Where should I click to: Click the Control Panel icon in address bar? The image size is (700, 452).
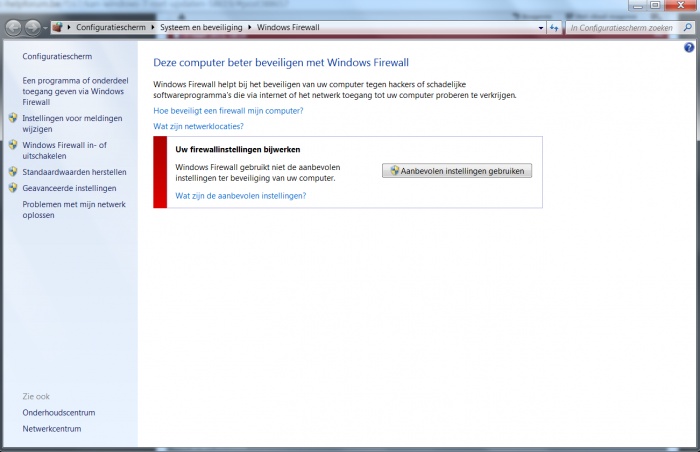(x=57, y=27)
